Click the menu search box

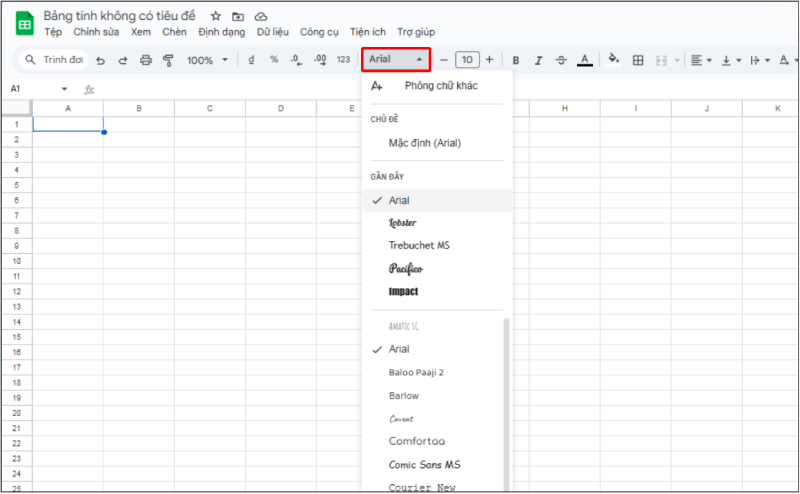54,60
